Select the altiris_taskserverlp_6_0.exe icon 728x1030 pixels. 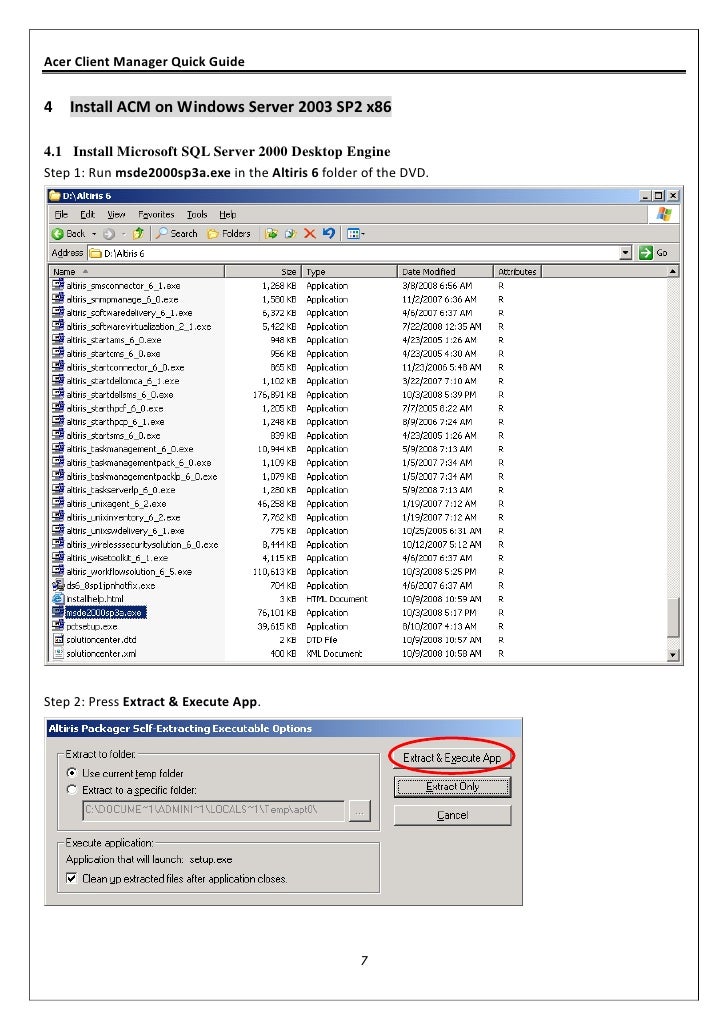point(58,490)
